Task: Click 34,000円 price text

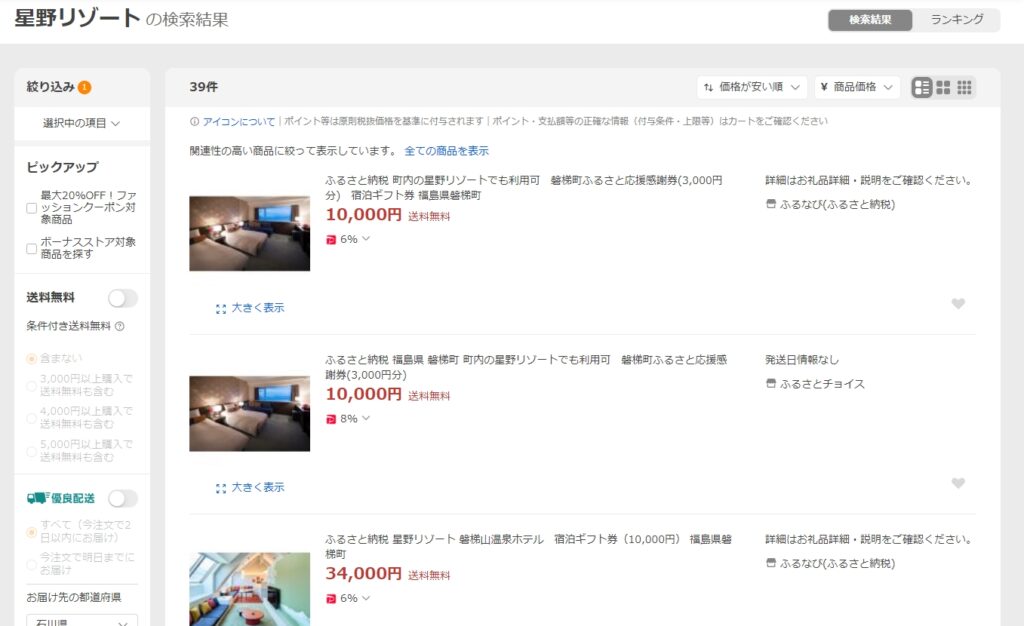Action: click(364, 574)
